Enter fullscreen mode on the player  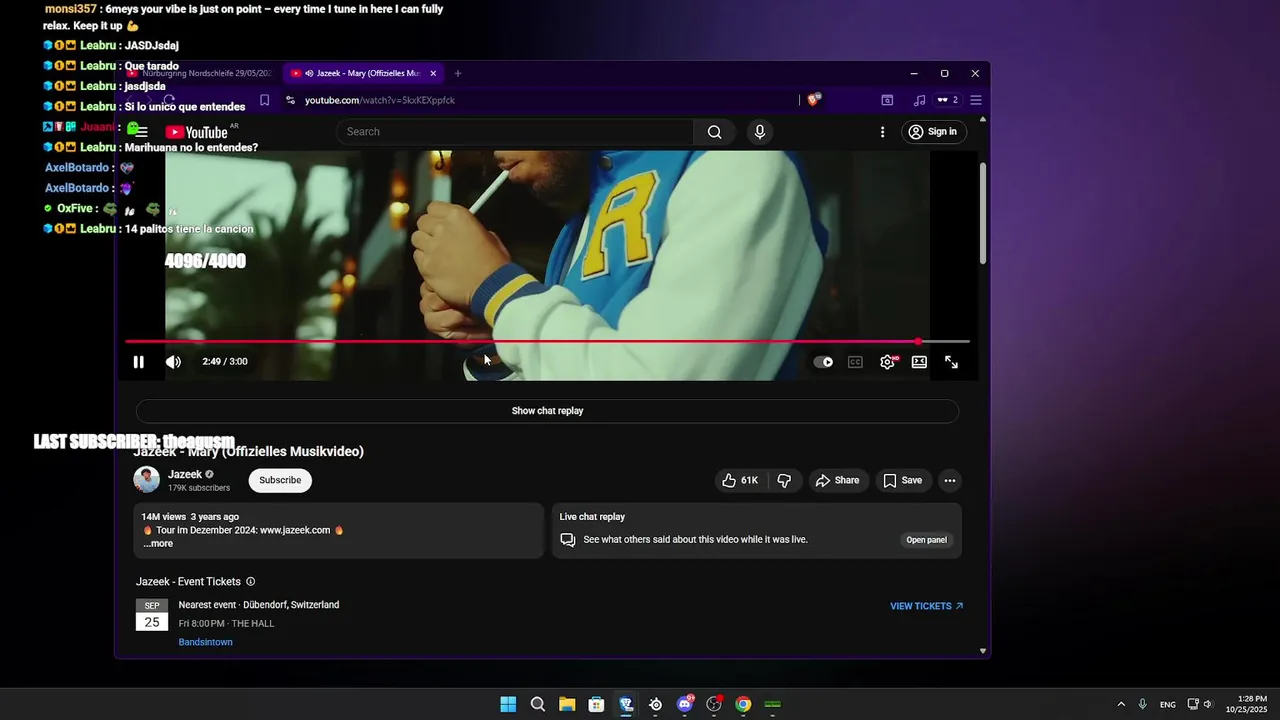coord(951,362)
